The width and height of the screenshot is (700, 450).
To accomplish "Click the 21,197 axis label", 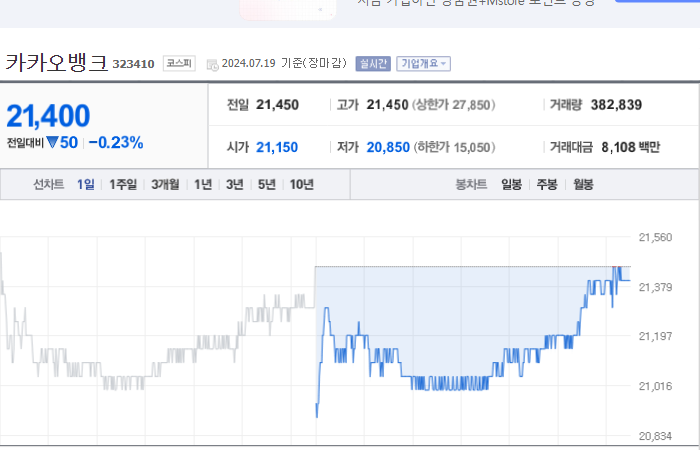I will pos(655,336).
